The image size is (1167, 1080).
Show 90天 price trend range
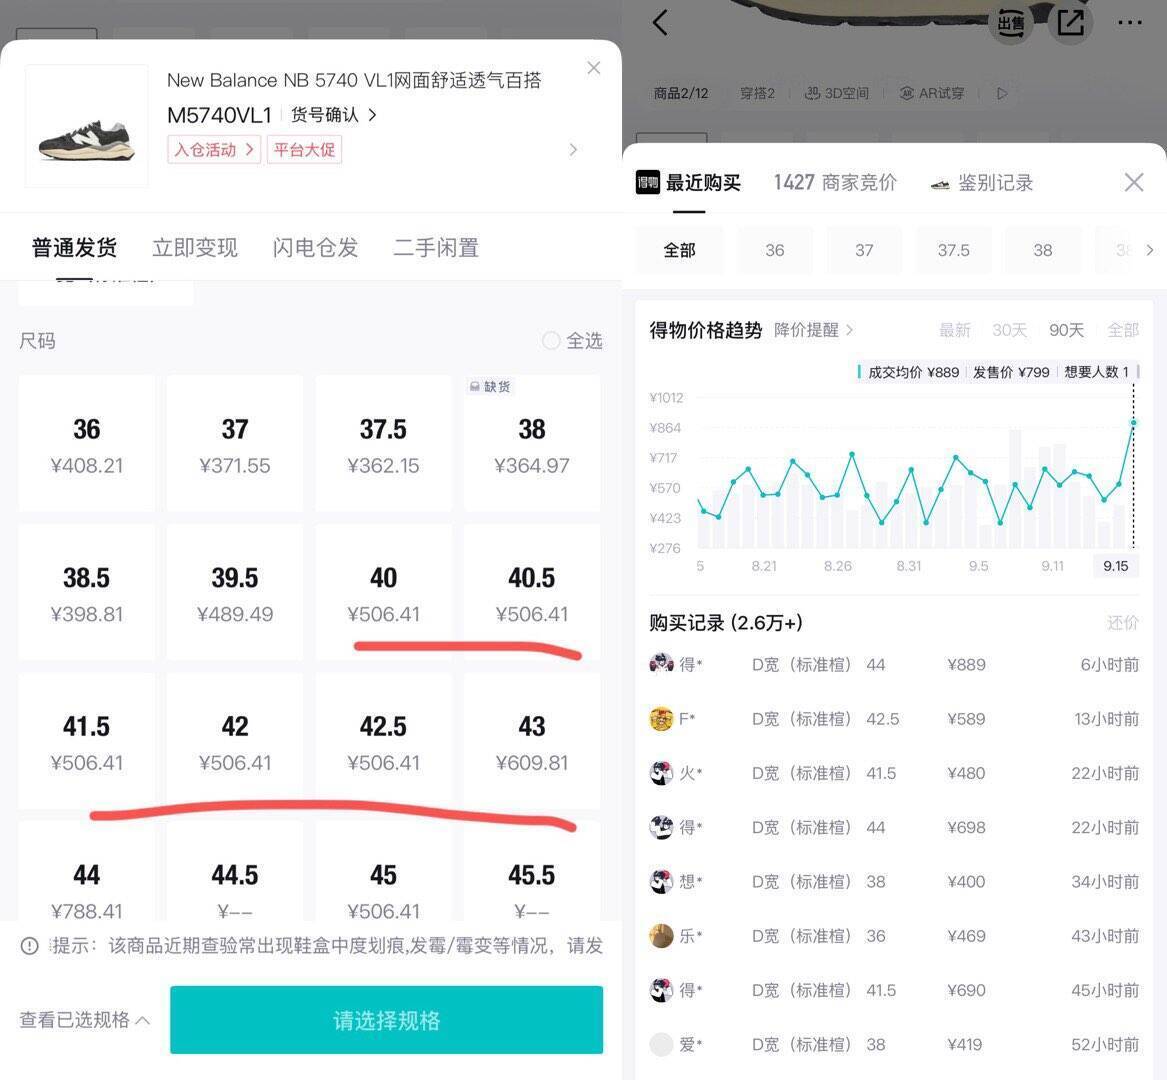1066,330
